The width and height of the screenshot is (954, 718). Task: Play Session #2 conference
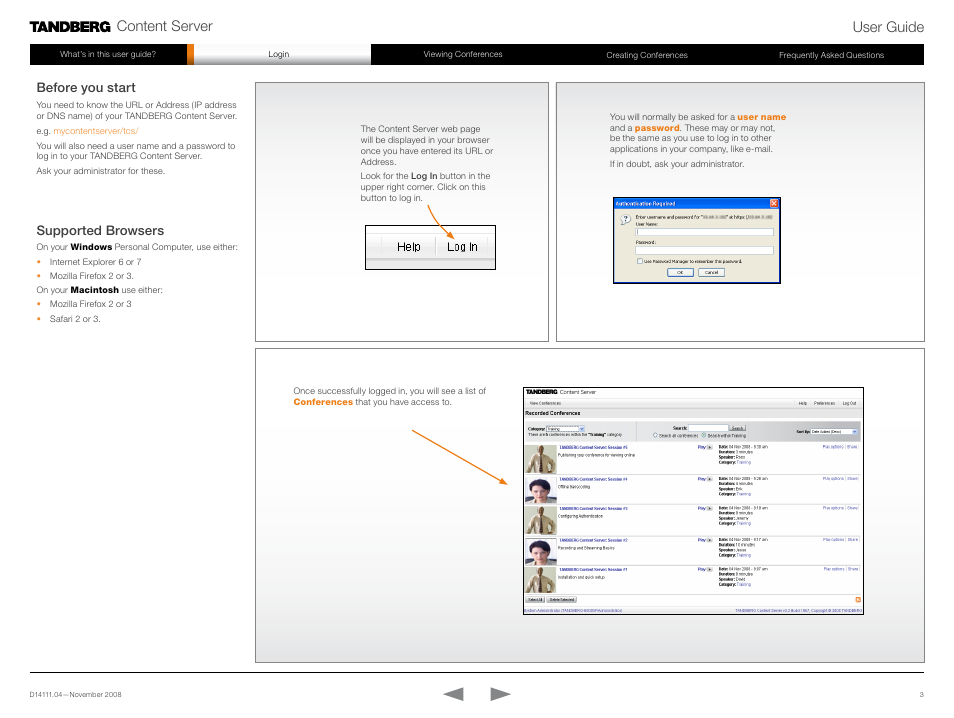point(705,540)
